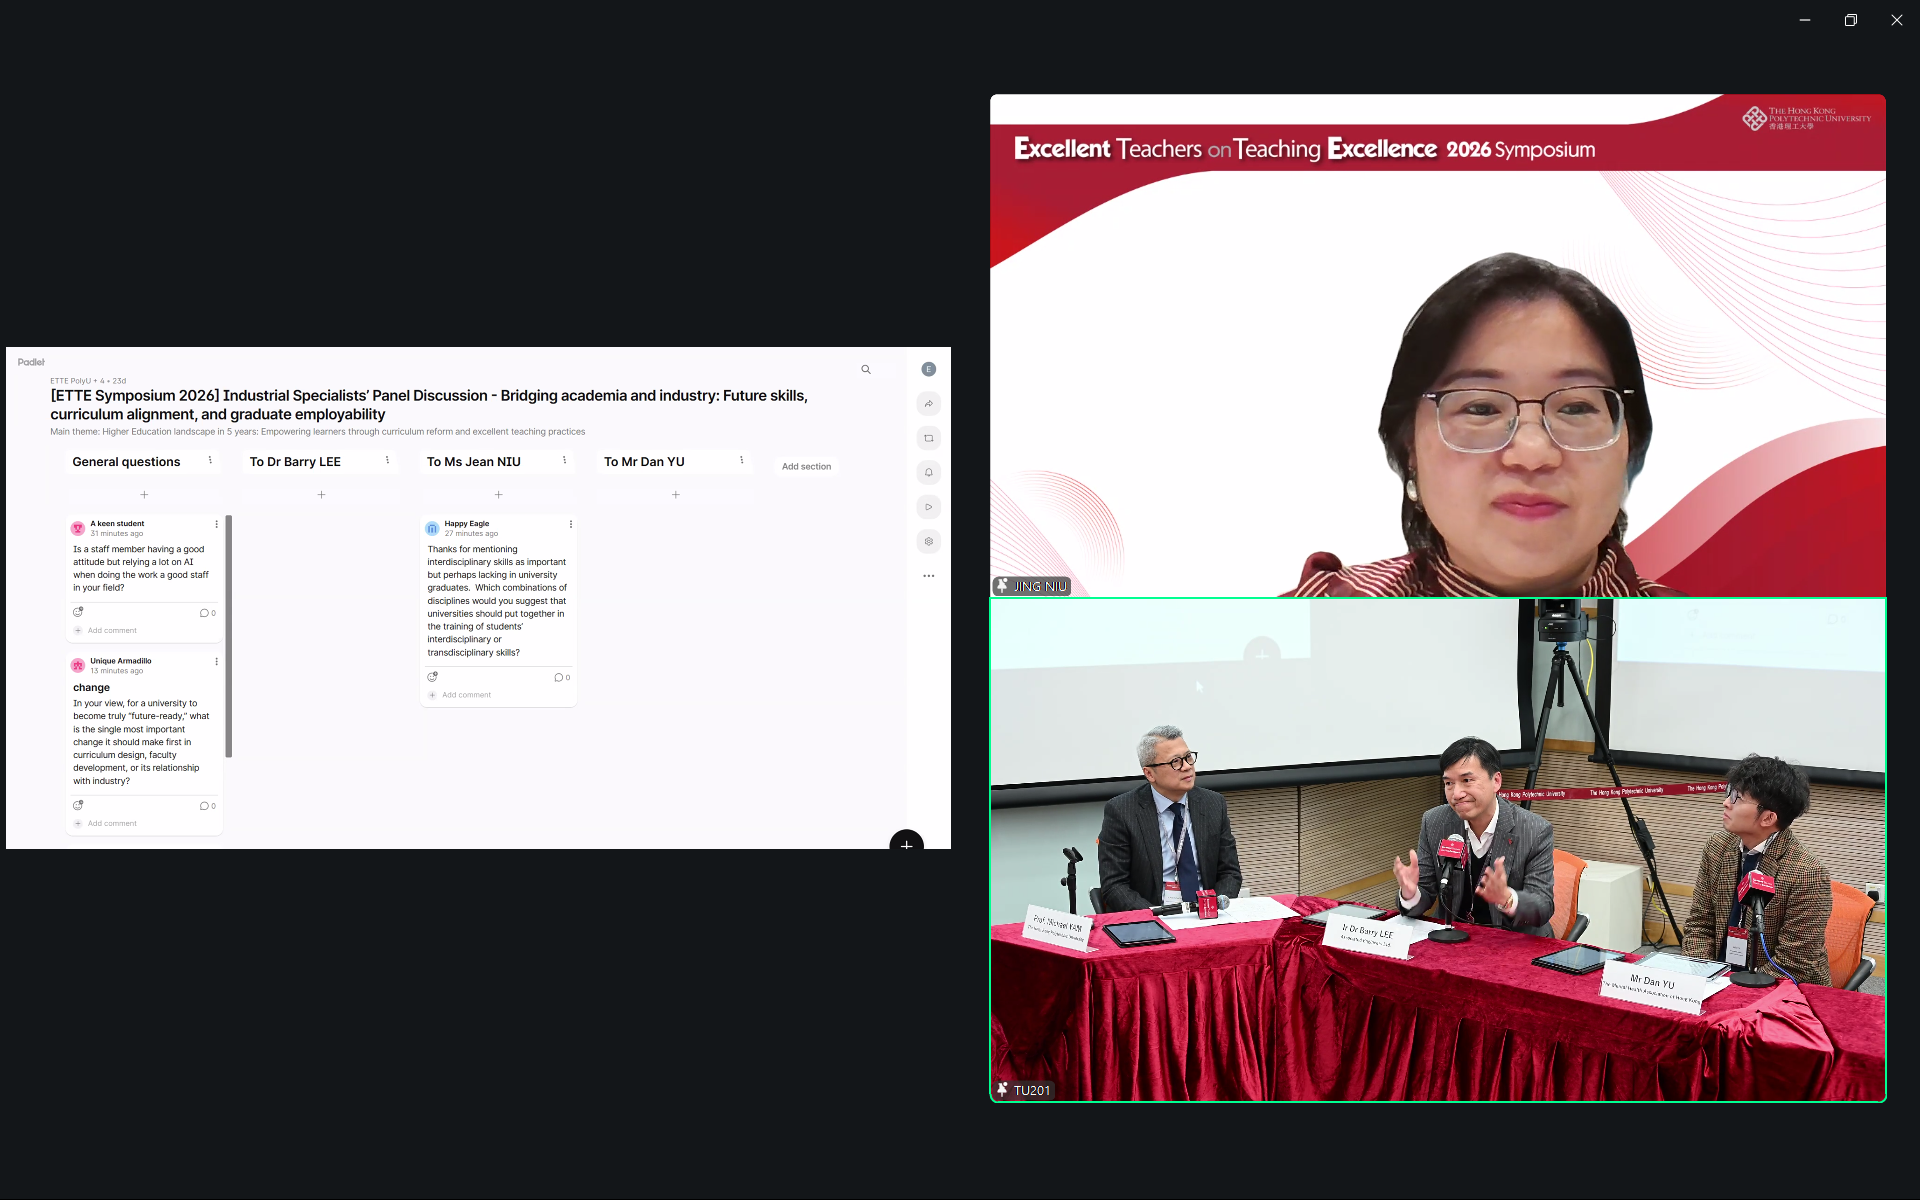Viewport: 1920px width, 1200px height.
Task: Click the black plus button to add post
Action: point(906,844)
